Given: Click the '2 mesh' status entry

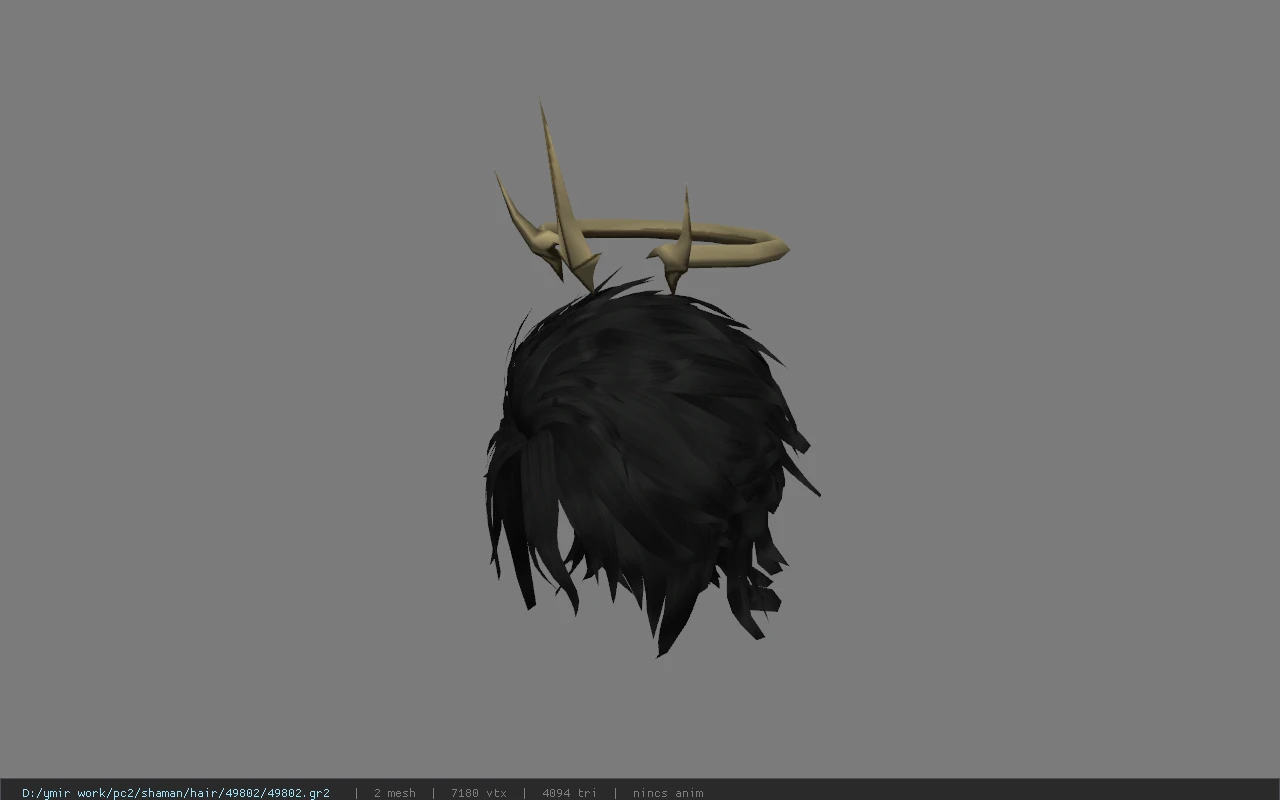Looking at the screenshot, I should (x=394, y=792).
